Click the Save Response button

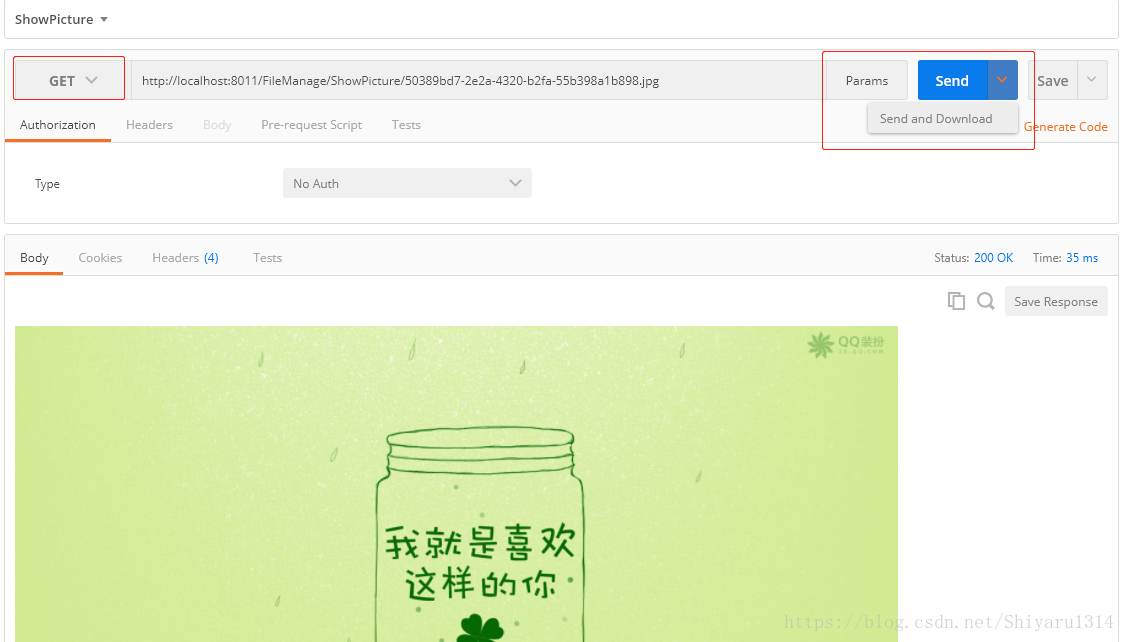(x=1056, y=301)
